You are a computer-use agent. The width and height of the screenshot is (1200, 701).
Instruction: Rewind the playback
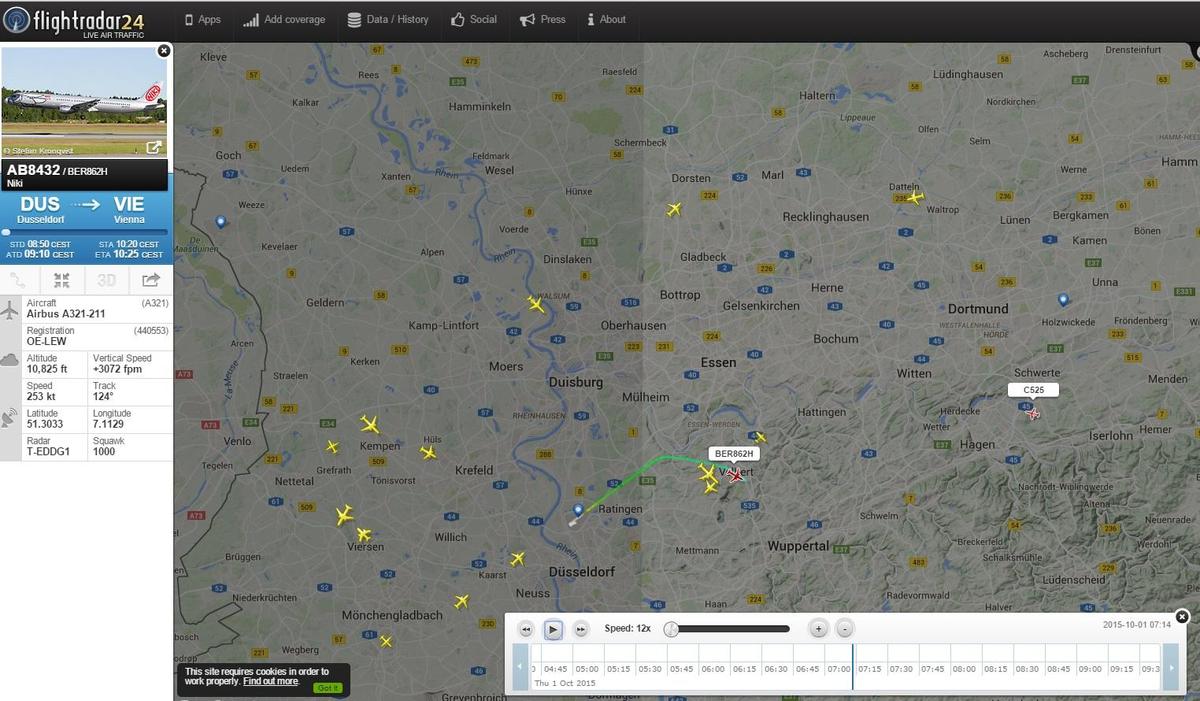(x=526, y=629)
